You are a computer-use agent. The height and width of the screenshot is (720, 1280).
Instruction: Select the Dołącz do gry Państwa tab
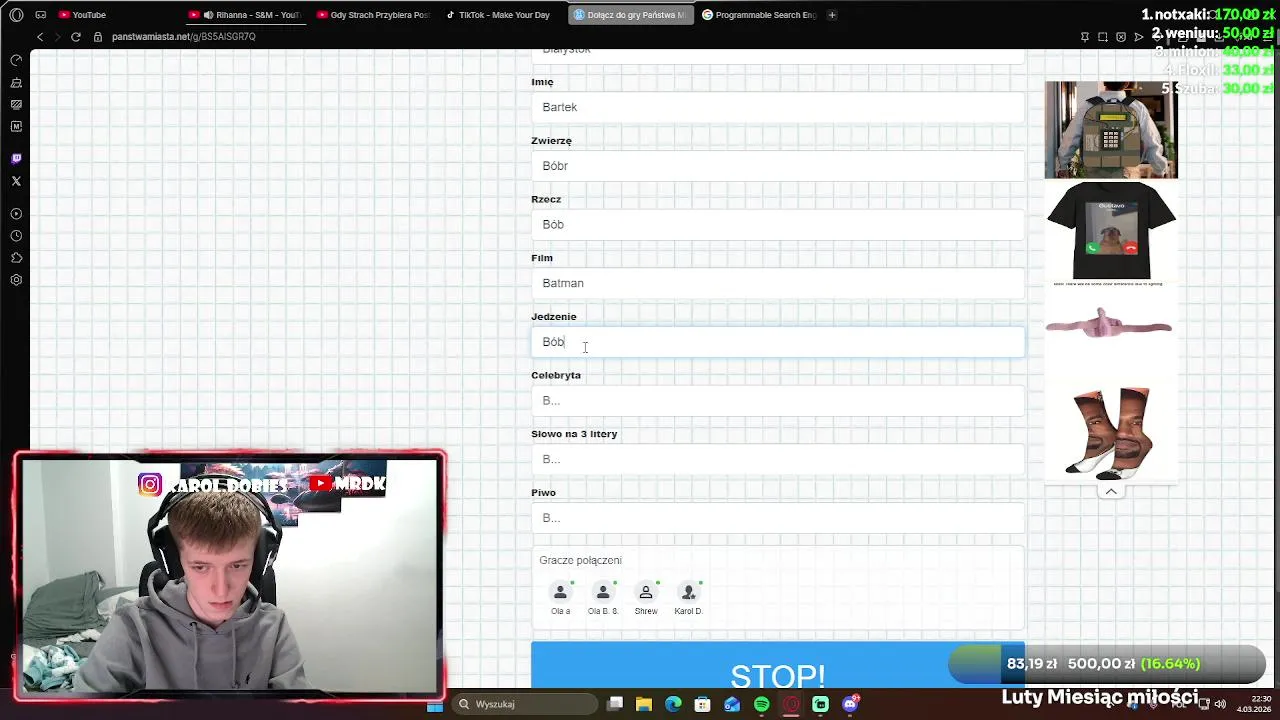coord(630,15)
